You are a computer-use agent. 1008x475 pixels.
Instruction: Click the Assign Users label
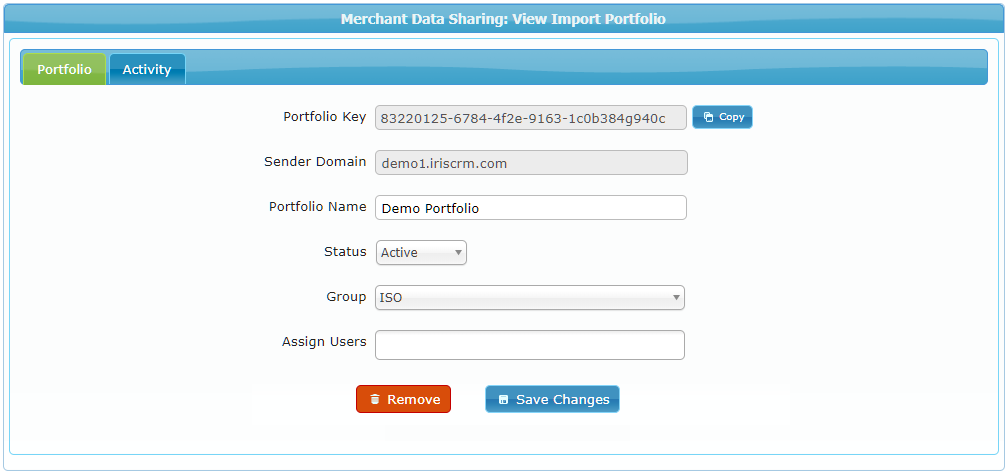click(x=324, y=342)
